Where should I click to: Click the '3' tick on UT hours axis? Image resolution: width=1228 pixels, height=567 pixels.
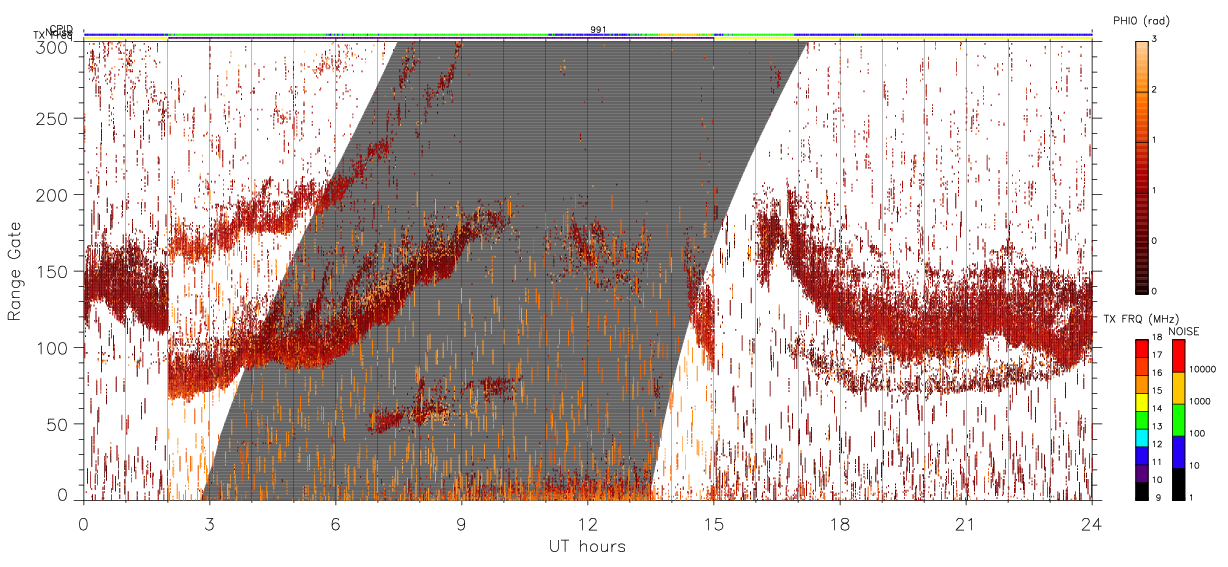pos(209,523)
